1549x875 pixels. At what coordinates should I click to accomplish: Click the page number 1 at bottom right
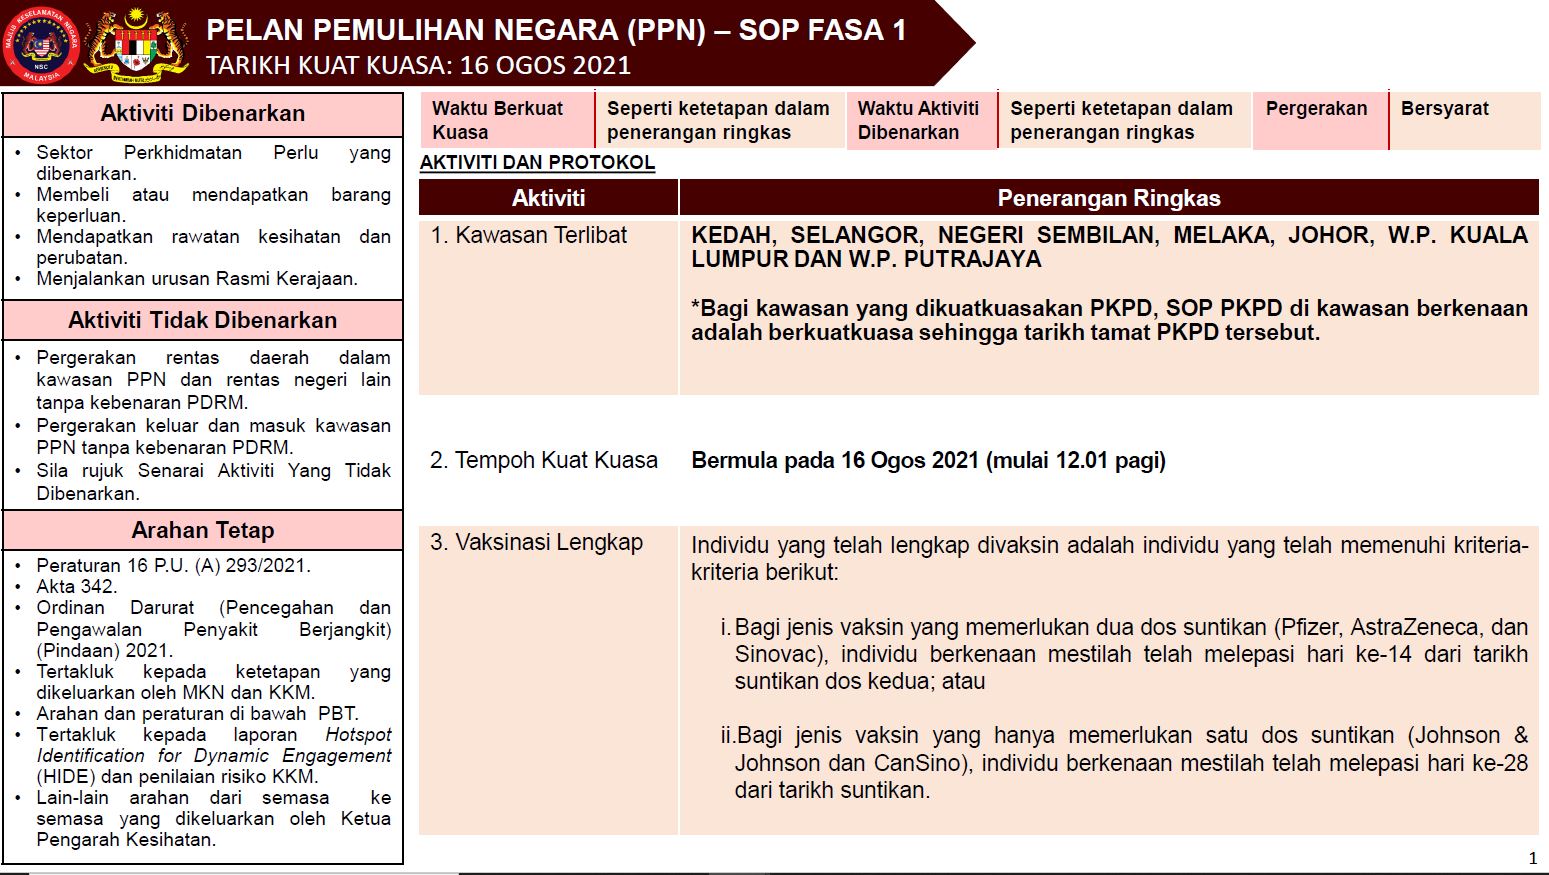click(x=1533, y=858)
